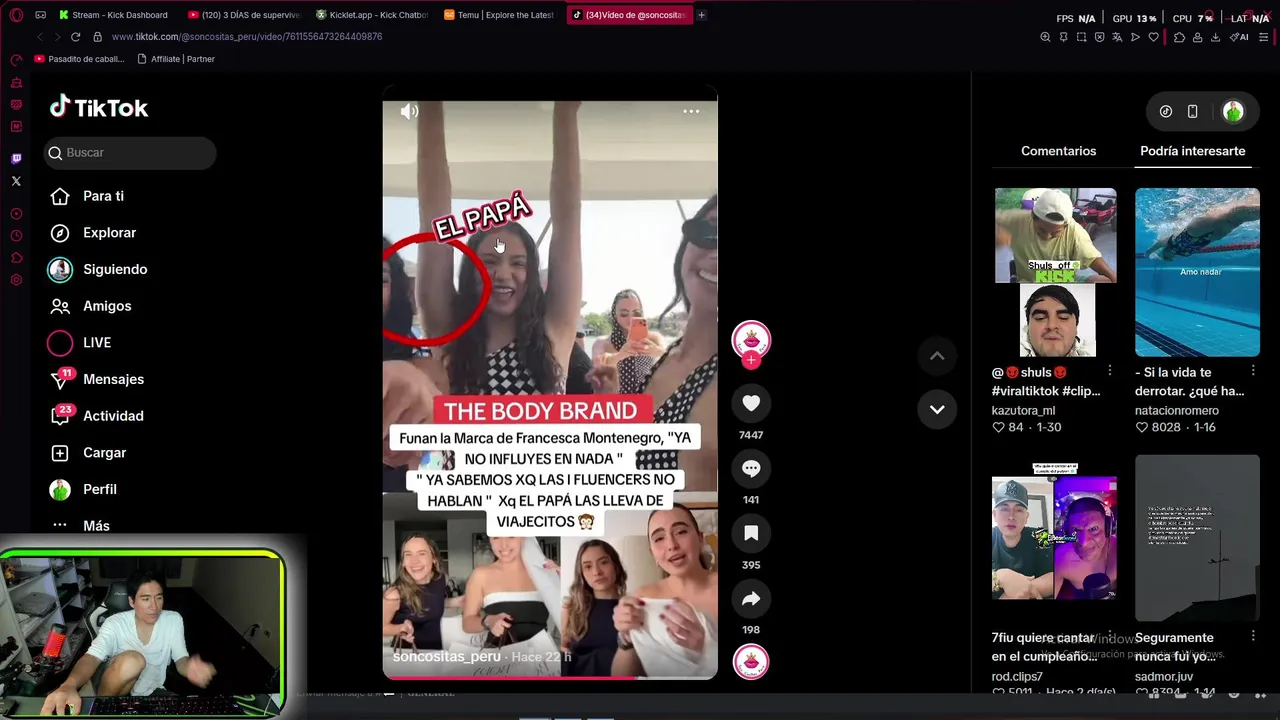Image resolution: width=1280 pixels, height=720 pixels.
Task: Switch to Kicklet.app Kick Chatbot tab
Action: (372, 15)
